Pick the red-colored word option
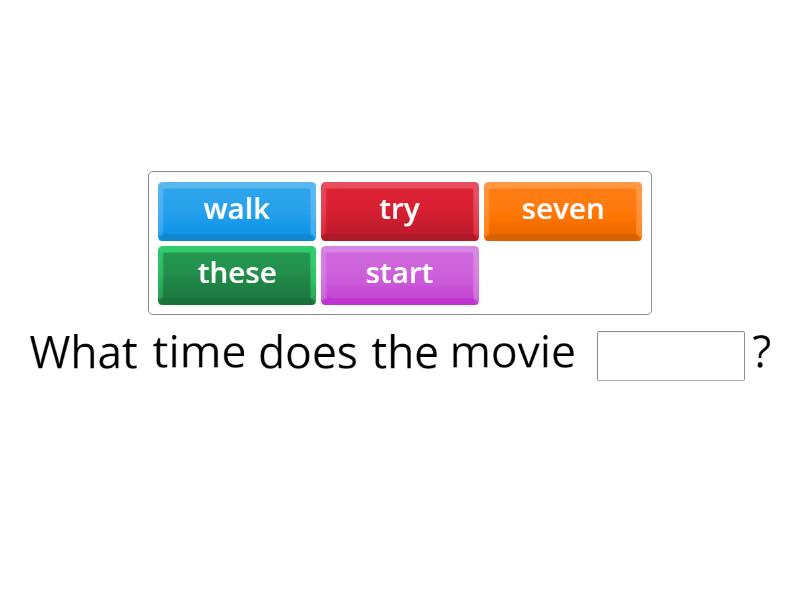The height and width of the screenshot is (600, 800). 399,210
